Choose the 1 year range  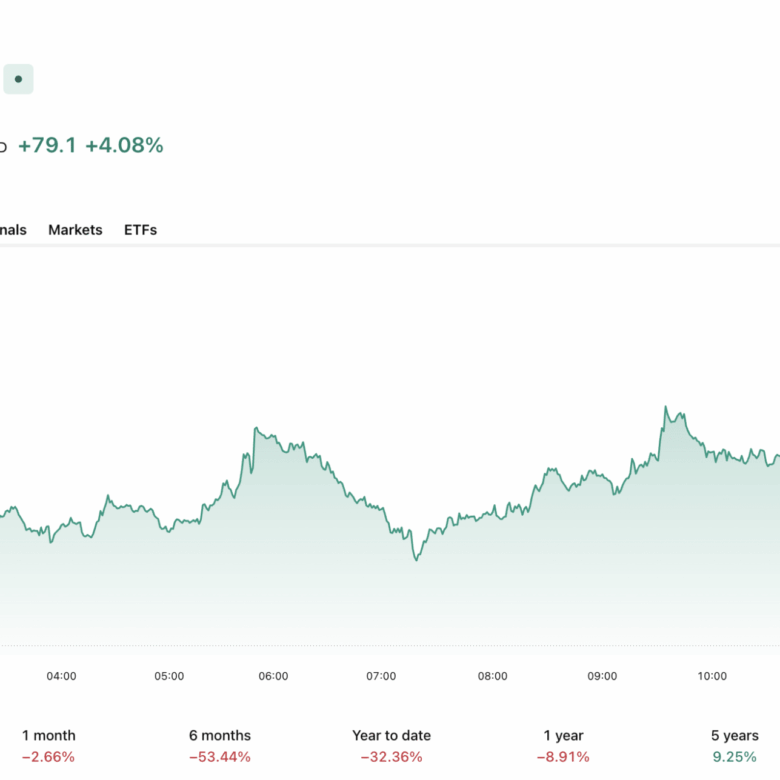coord(562,735)
